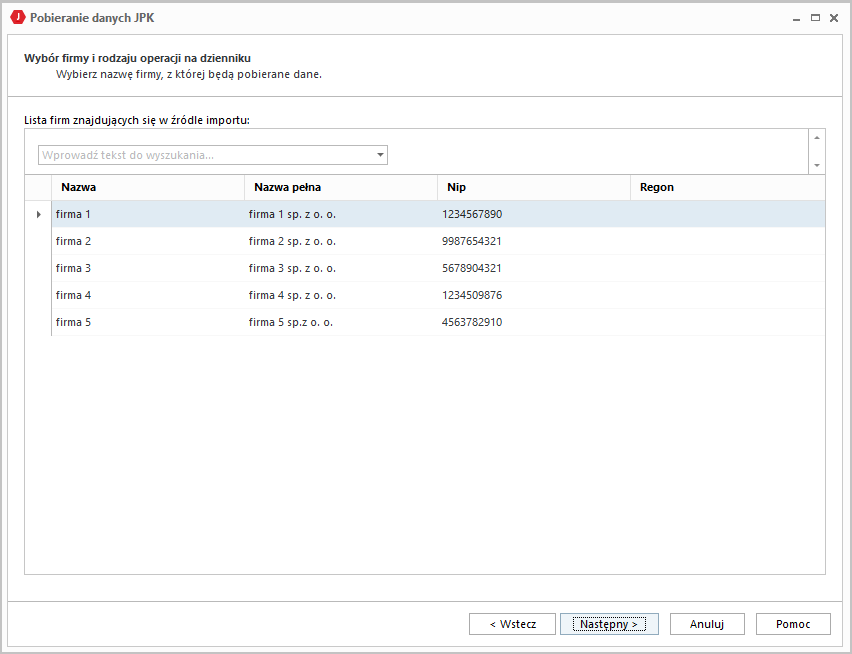
Task: Sort by the Nazwa column header
Action: point(147,187)
